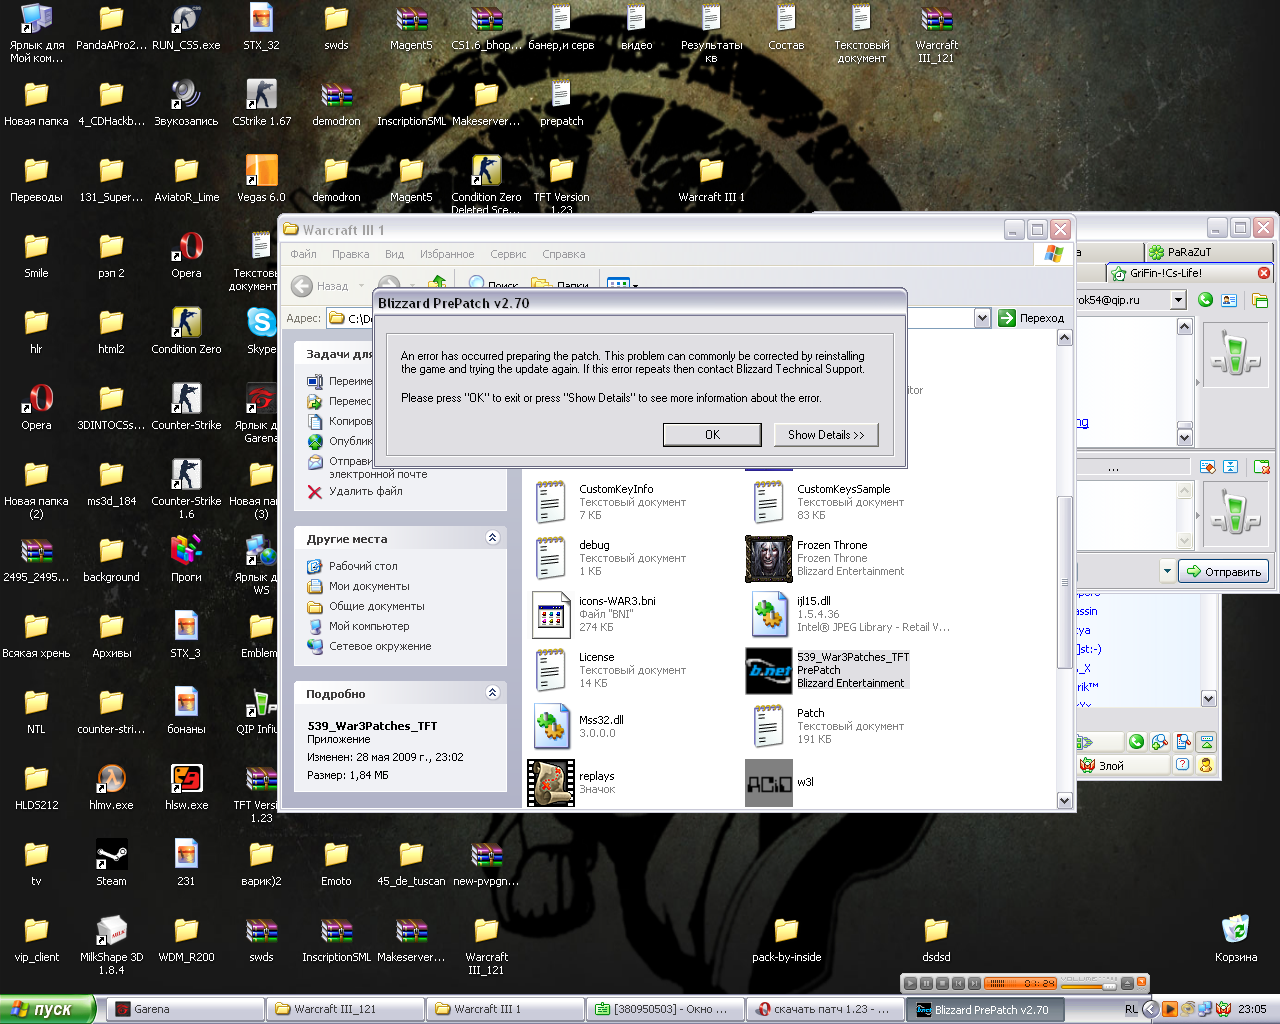Select the w3l file icon

click(x=768, y=782)
